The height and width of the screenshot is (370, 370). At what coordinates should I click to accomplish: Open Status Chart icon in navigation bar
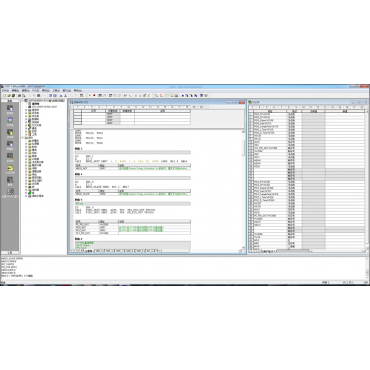10,132
